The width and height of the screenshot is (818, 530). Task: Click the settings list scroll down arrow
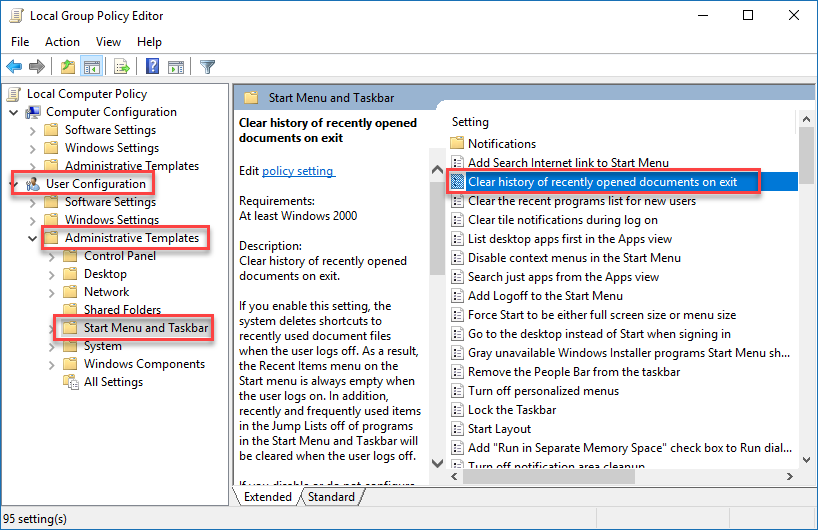click(807, 460)
